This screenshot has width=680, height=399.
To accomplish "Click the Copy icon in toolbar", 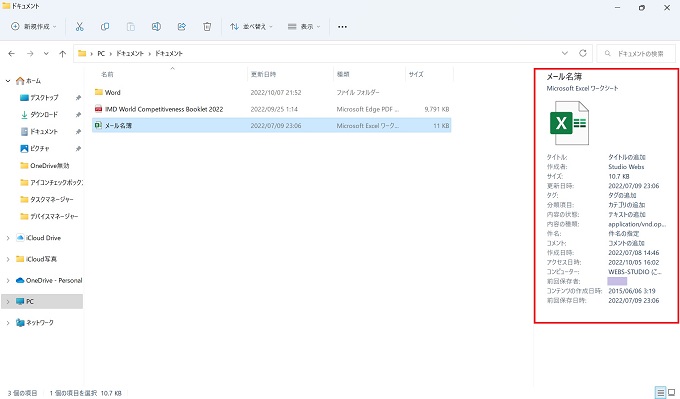I will pos(105,26).
